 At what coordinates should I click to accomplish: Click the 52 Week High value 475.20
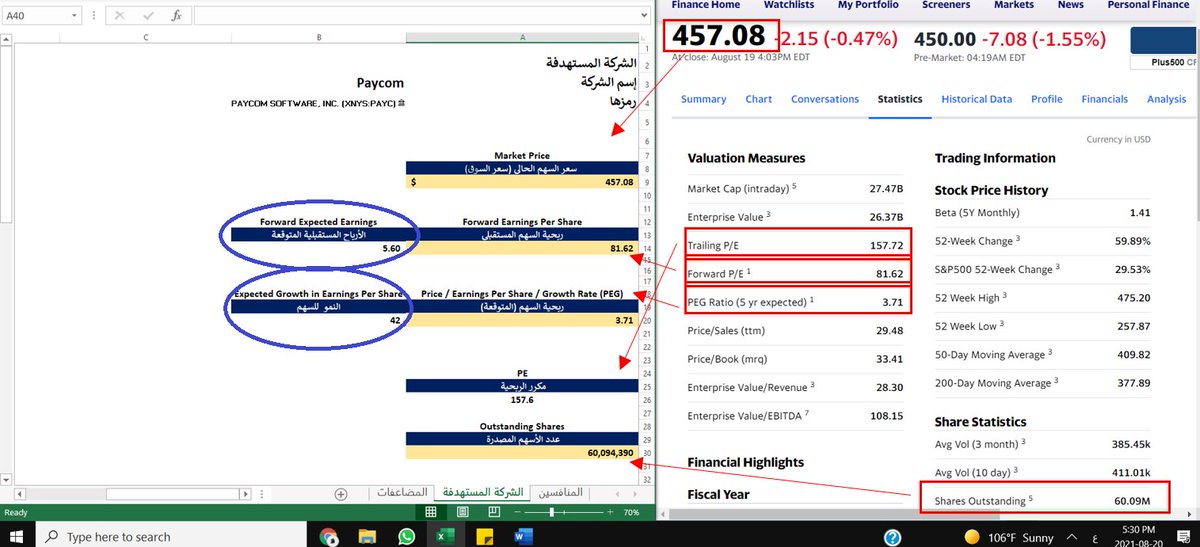1135,297
